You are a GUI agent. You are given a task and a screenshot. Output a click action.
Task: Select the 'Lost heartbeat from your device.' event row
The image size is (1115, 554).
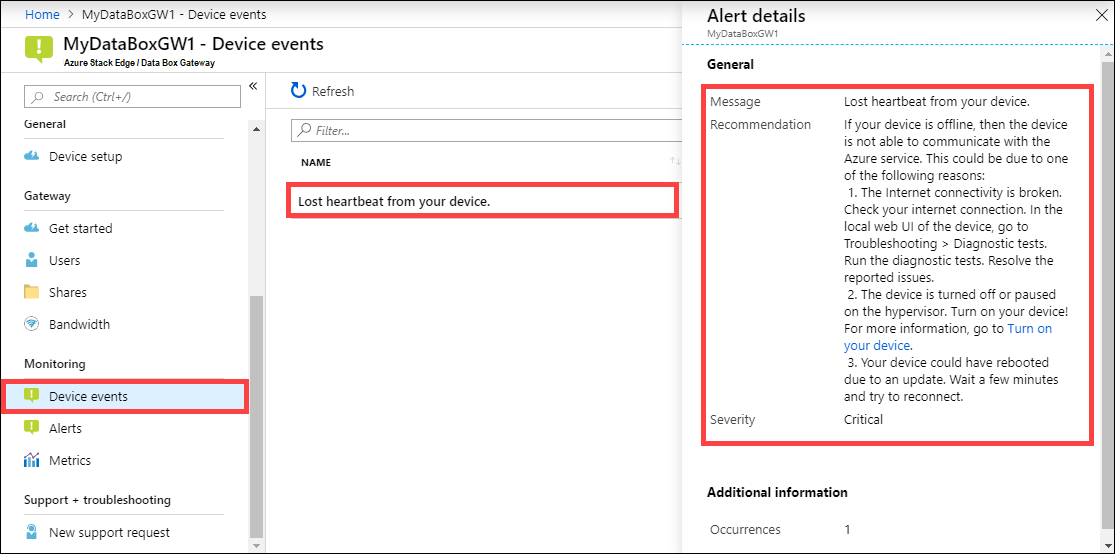(481, 201)
